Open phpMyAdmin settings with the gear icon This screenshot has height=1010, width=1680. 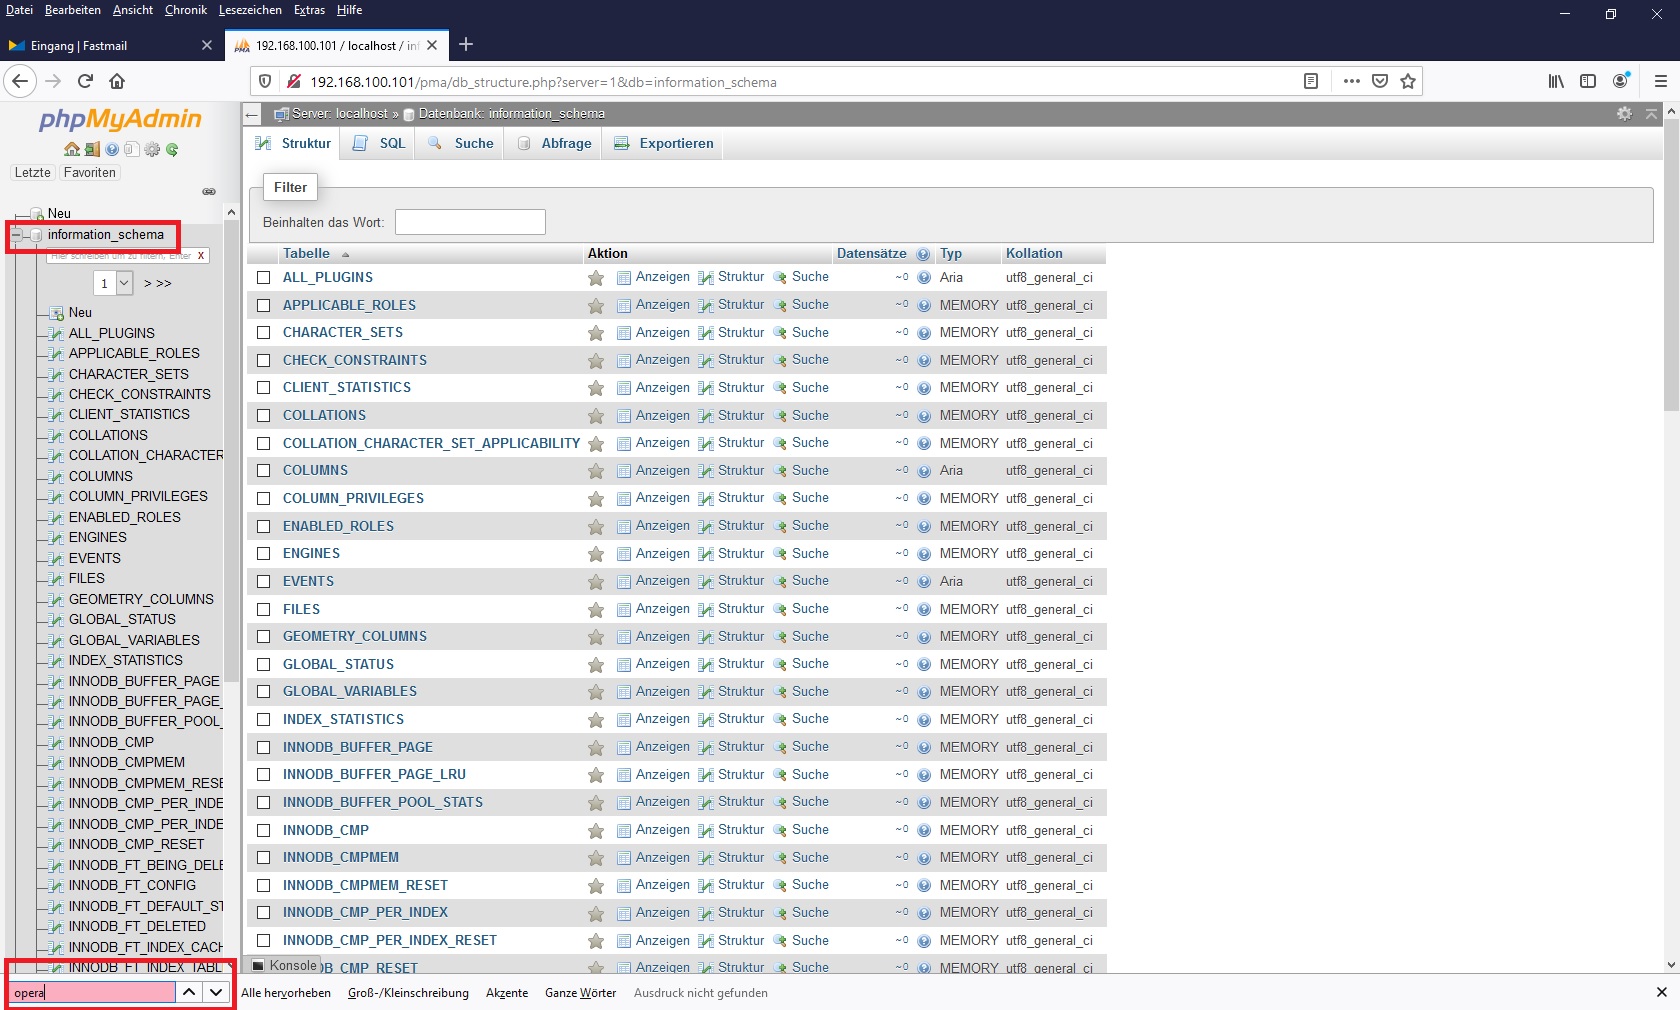pyautogui.click(x=152, y=150)
